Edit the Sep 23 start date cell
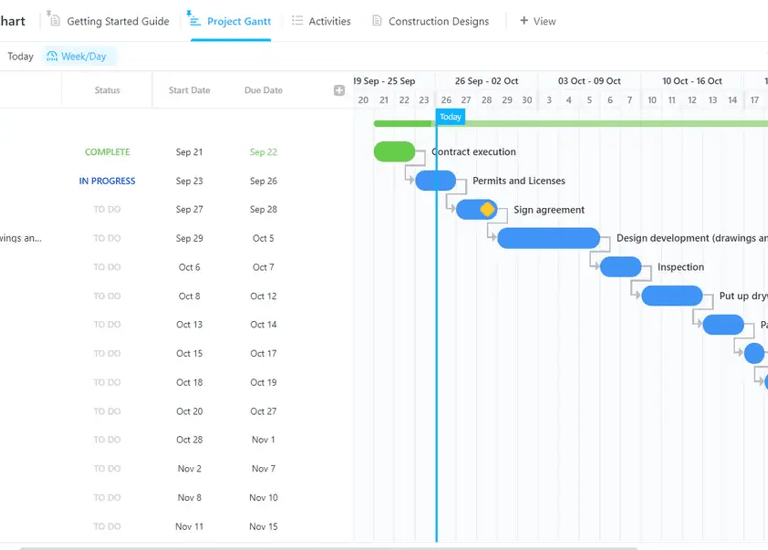The height and width of the screenshot is (550, 768). point(190,181)
